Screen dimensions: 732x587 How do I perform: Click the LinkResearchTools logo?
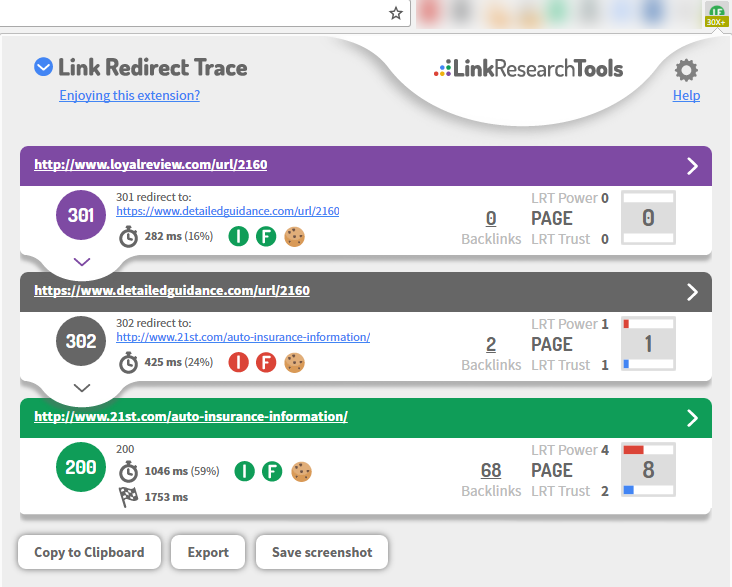(x=528, y=69)
